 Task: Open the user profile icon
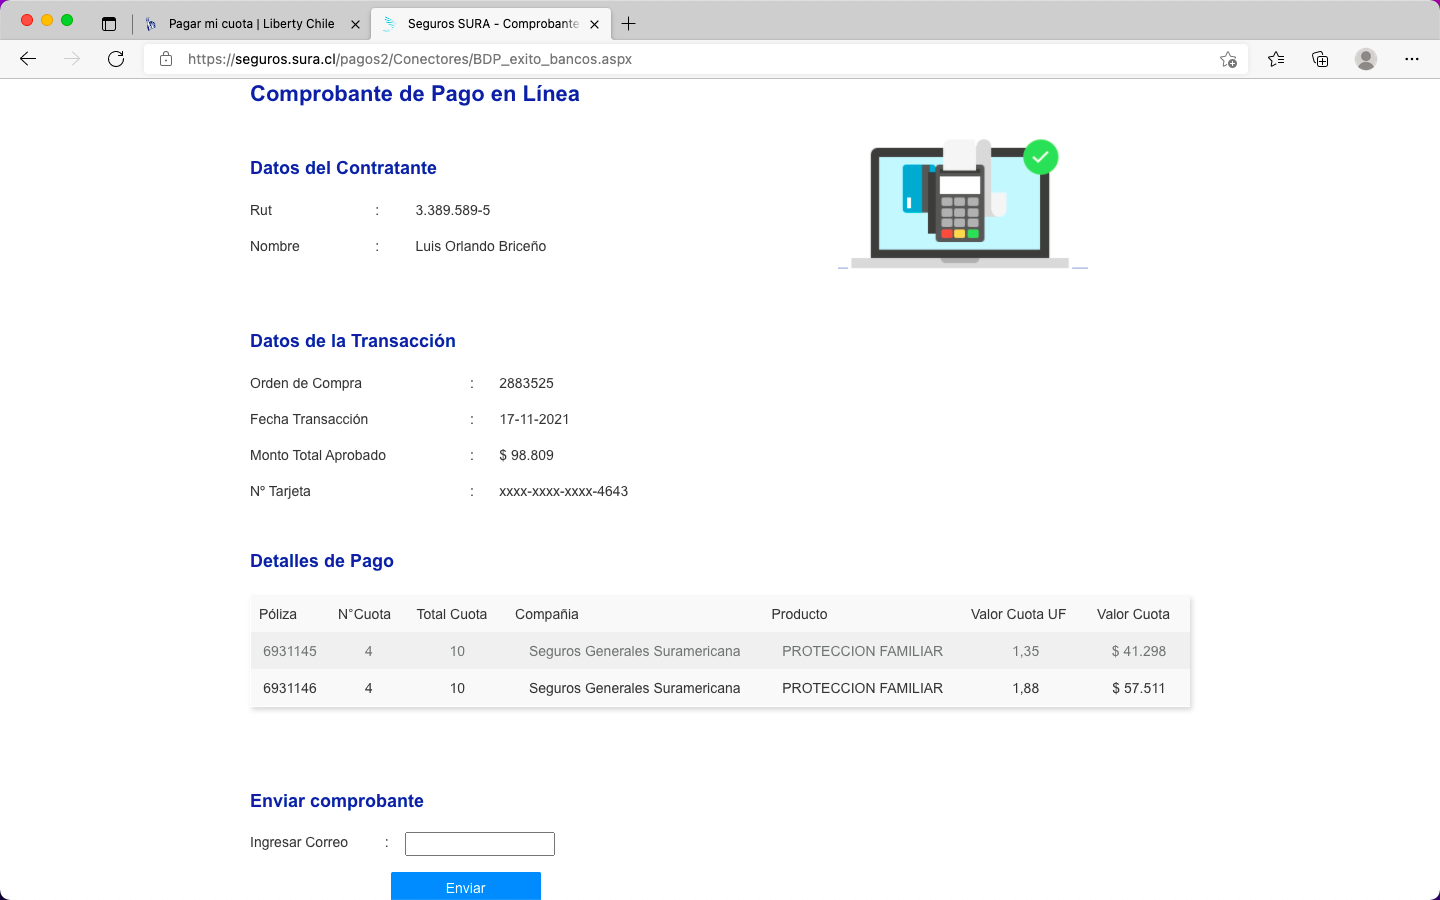(x=1365, y=59)
